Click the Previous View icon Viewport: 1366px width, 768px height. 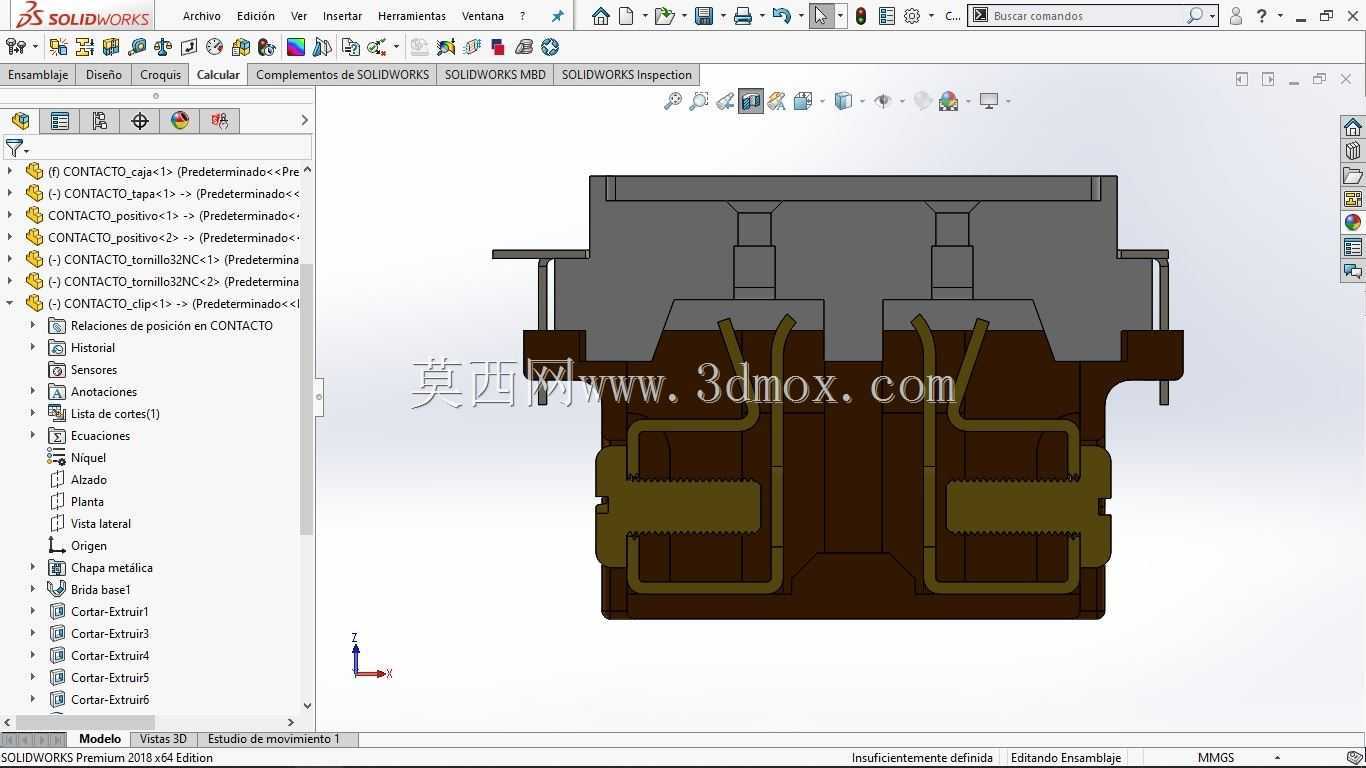point(725,101)
